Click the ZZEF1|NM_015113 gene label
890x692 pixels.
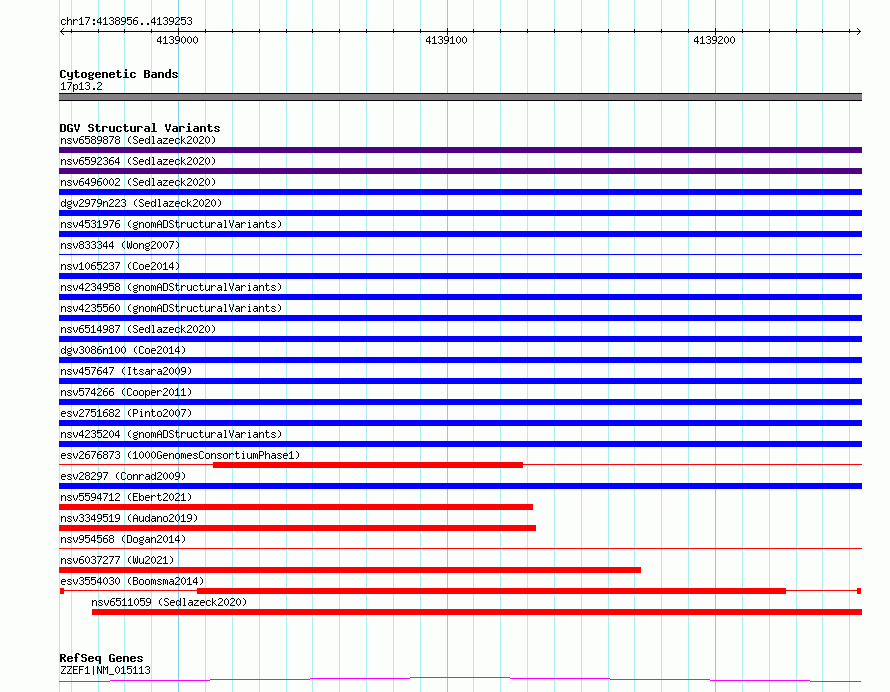point(105,670)
